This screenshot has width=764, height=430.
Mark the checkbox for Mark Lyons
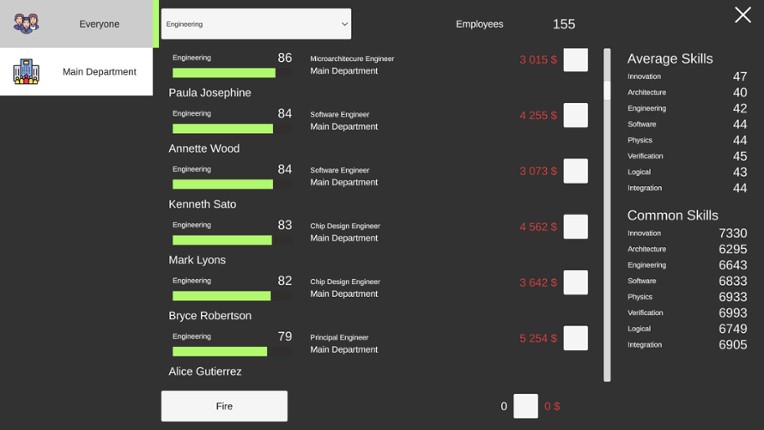(x=575, y=283)
